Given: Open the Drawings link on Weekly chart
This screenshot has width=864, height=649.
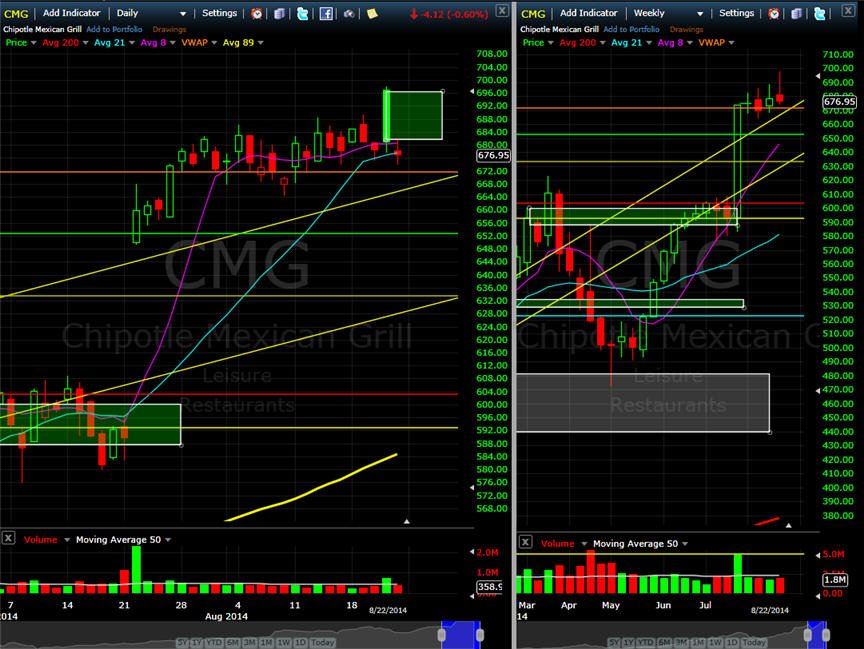Looking at the screenshot, I should [x=687, y=29].
